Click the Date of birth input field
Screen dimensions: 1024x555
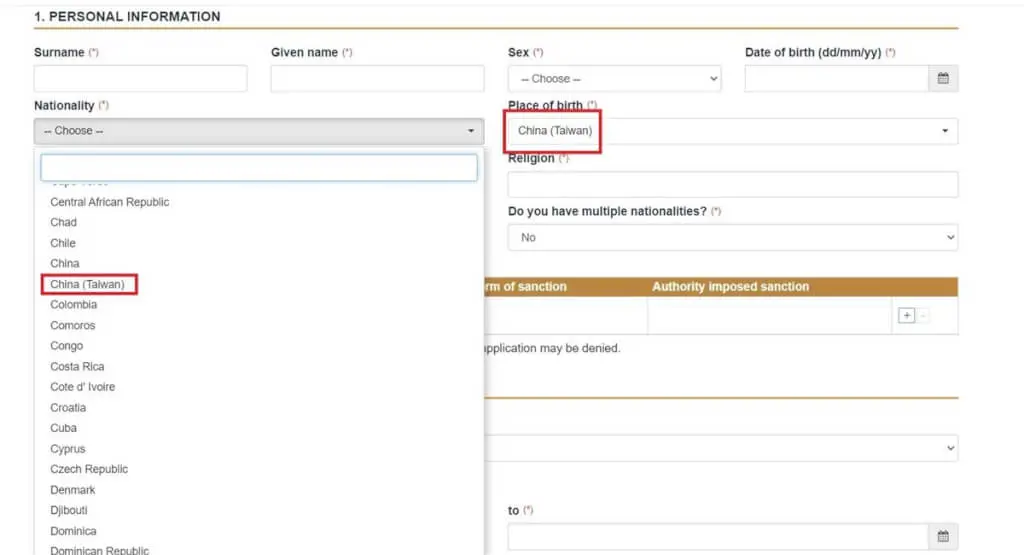point(836,79)
